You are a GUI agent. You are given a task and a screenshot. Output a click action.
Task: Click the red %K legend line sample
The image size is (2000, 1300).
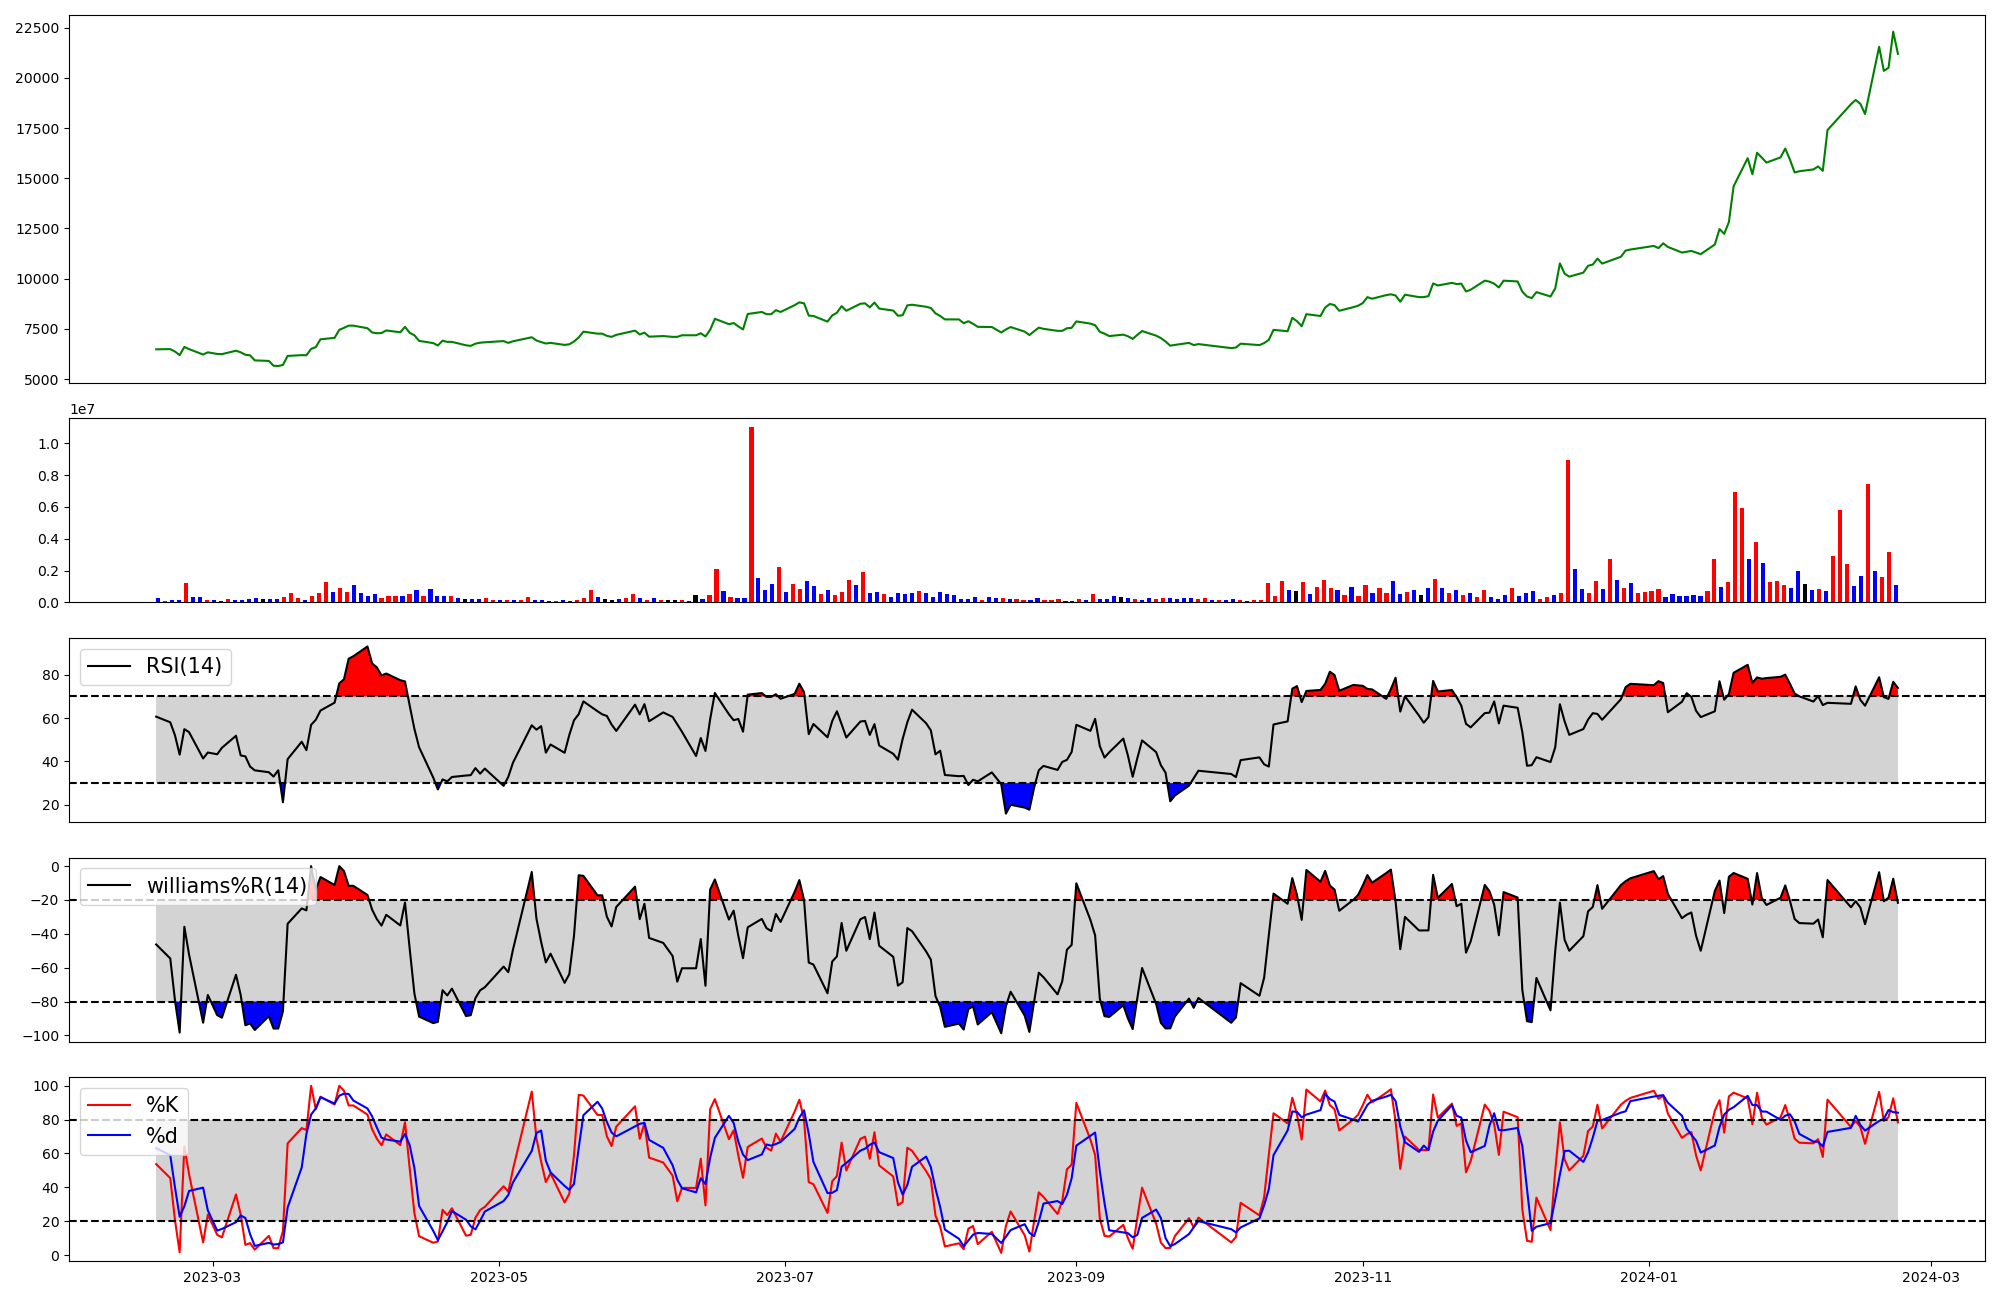point(110,1105)
